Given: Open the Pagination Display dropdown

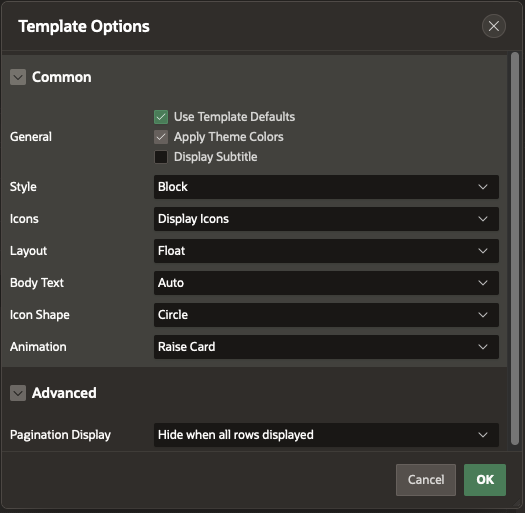Looking at the screenshot, I should point(326,435).
